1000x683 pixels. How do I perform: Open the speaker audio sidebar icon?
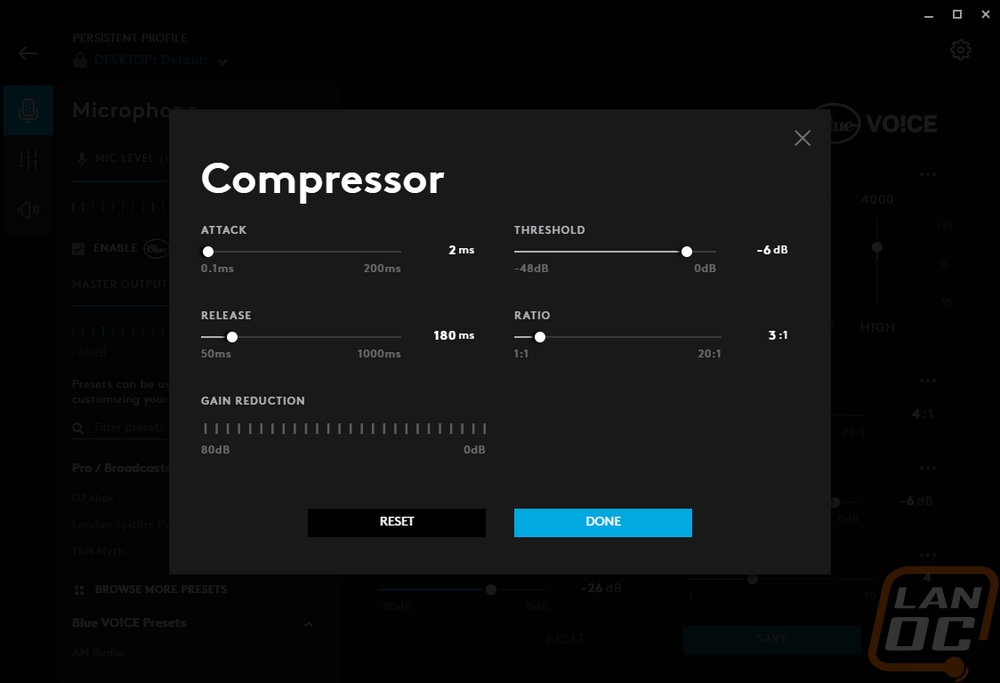pos(28,209)
